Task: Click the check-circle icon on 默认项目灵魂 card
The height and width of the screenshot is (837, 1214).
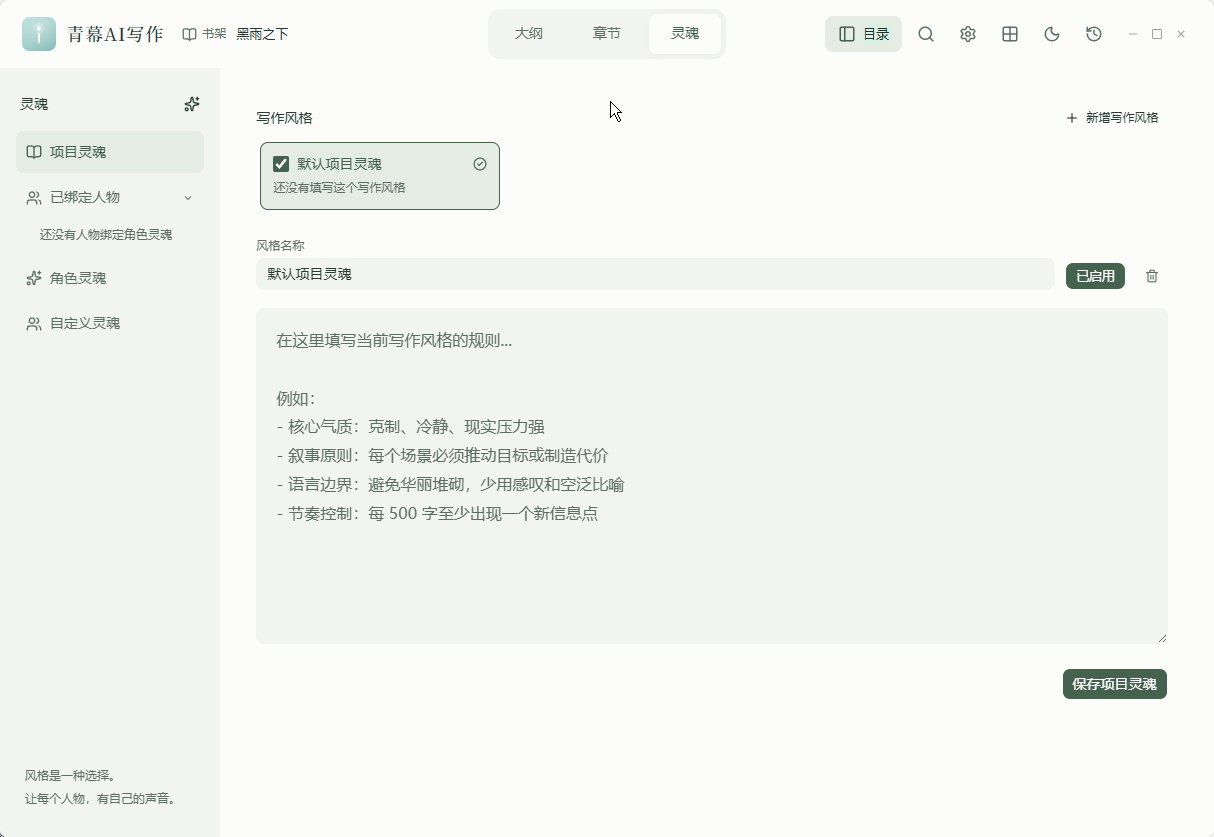Action: pyautogui.click(x=480, y=164)
